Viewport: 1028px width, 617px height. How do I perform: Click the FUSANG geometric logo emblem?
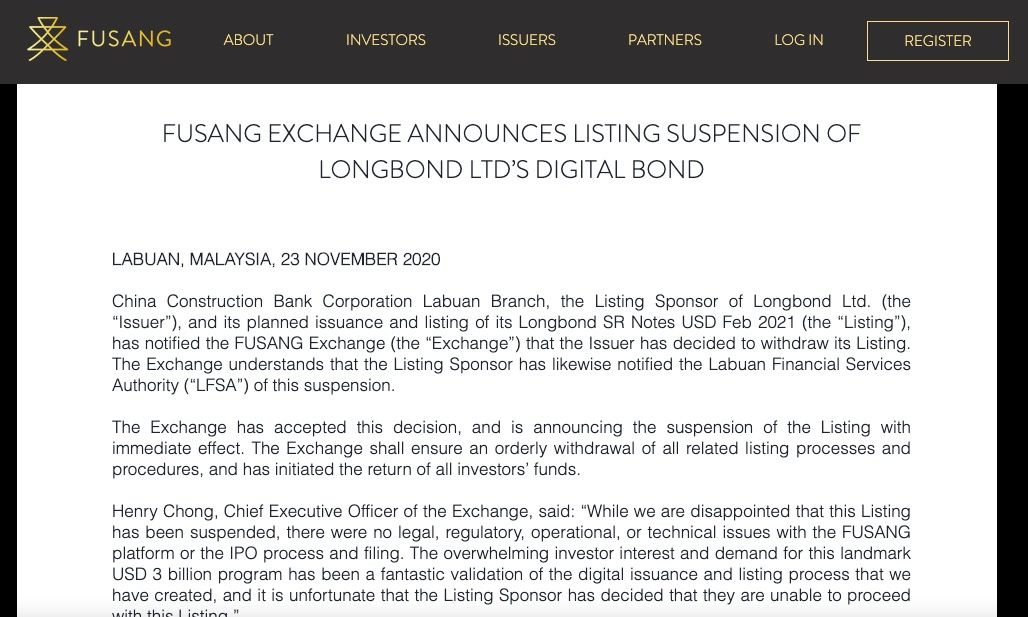(47, 40)
